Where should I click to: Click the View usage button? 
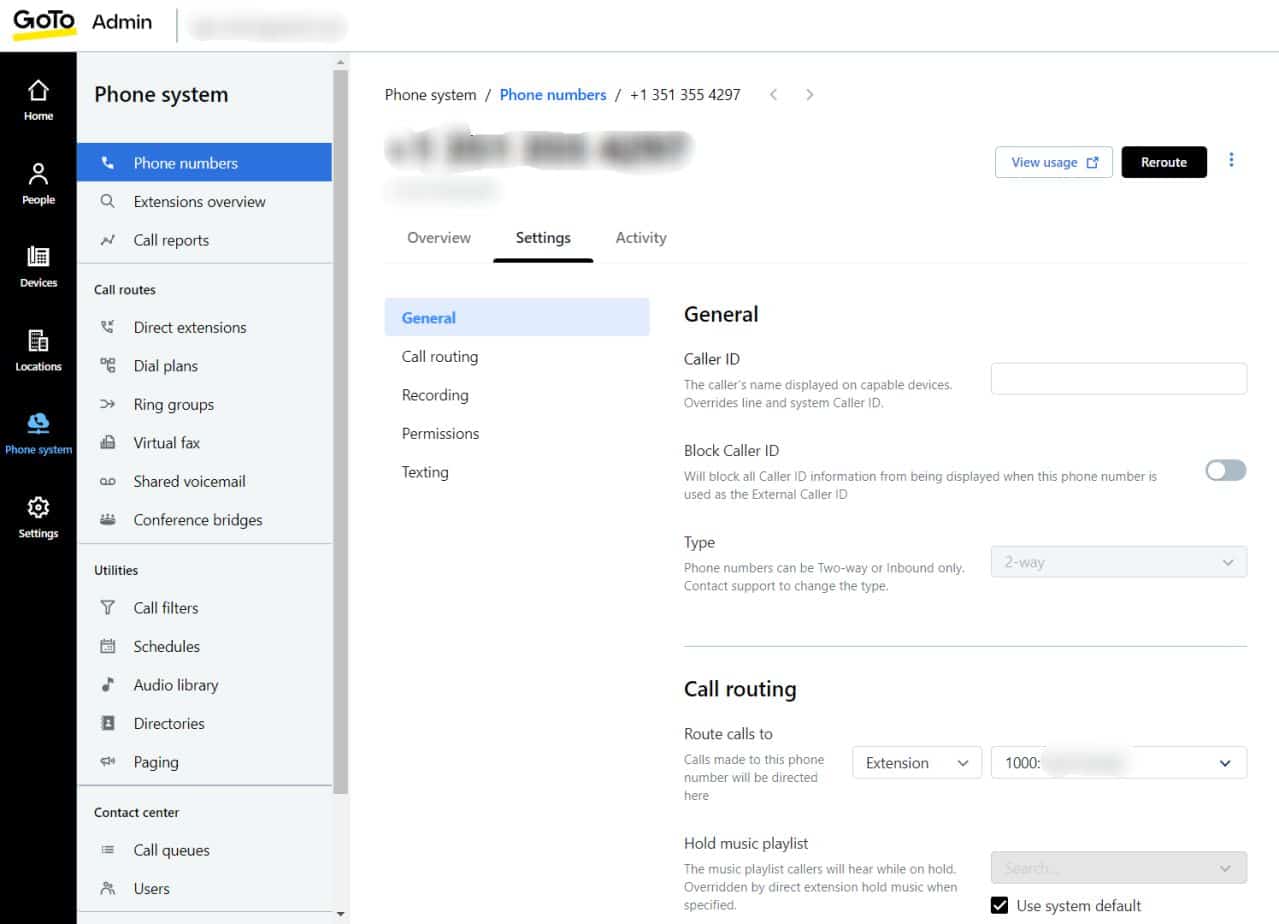tap(1053, 162)
